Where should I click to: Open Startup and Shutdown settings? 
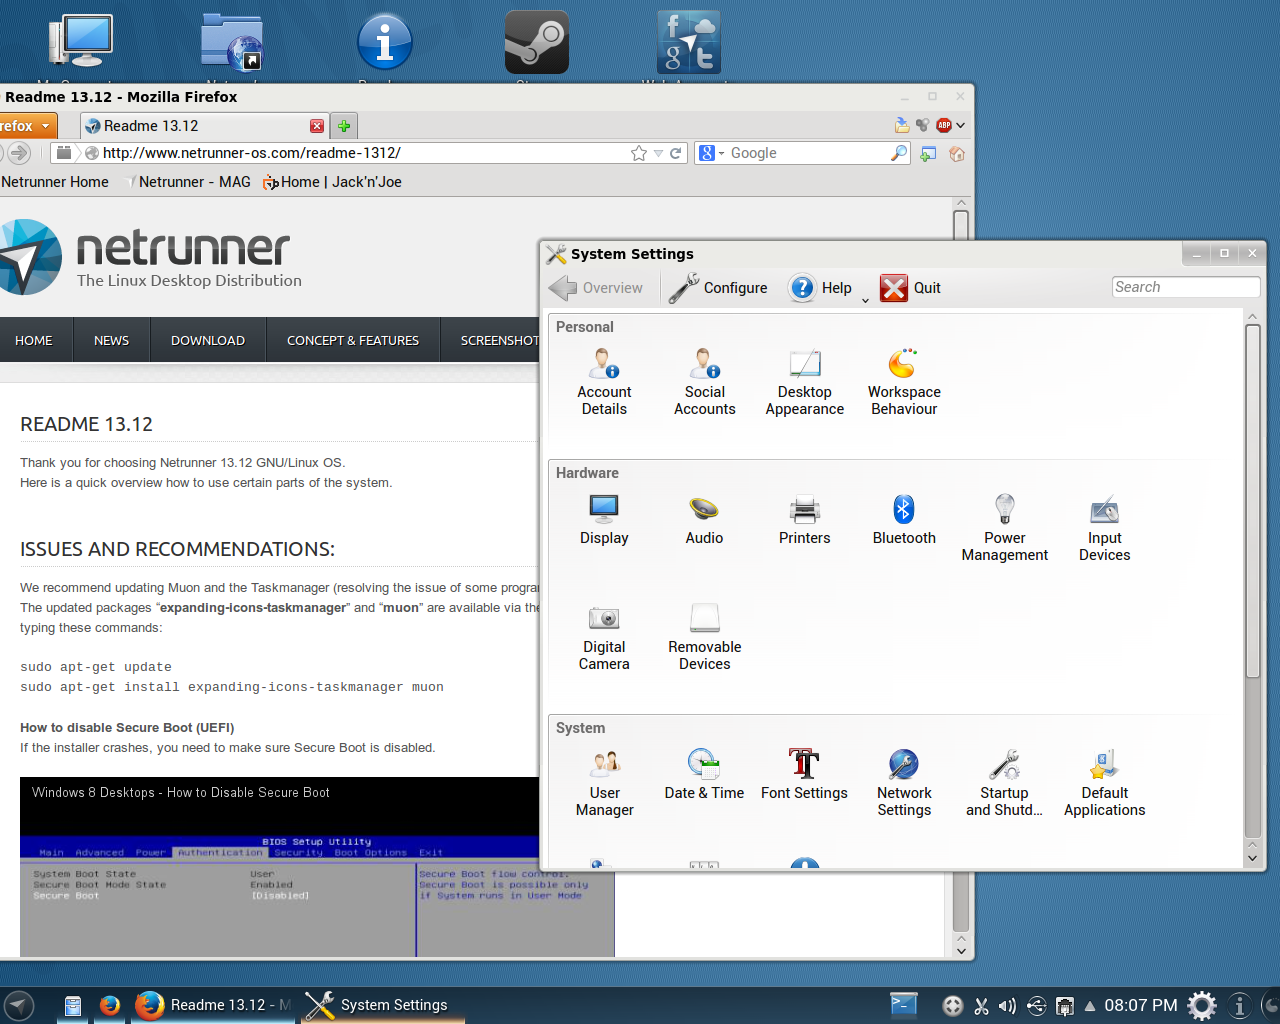click(1004, 783)
